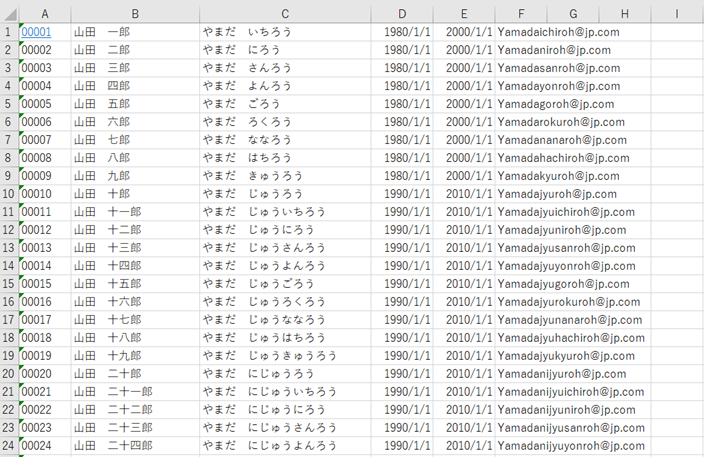
Task: Click the reading cell やまだ よんろう
Action: pyautogui.click(x=285, y=86)
